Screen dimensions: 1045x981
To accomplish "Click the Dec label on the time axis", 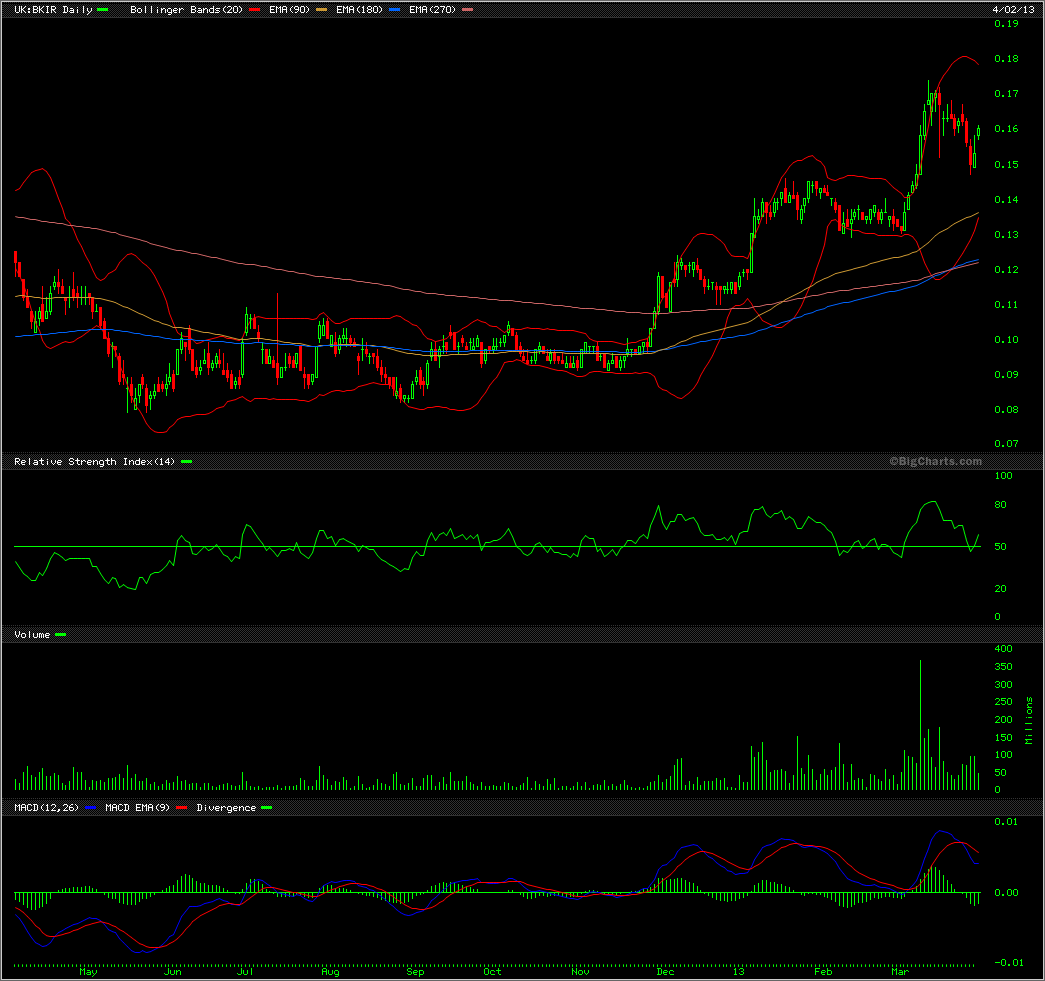I will [666, 971].
